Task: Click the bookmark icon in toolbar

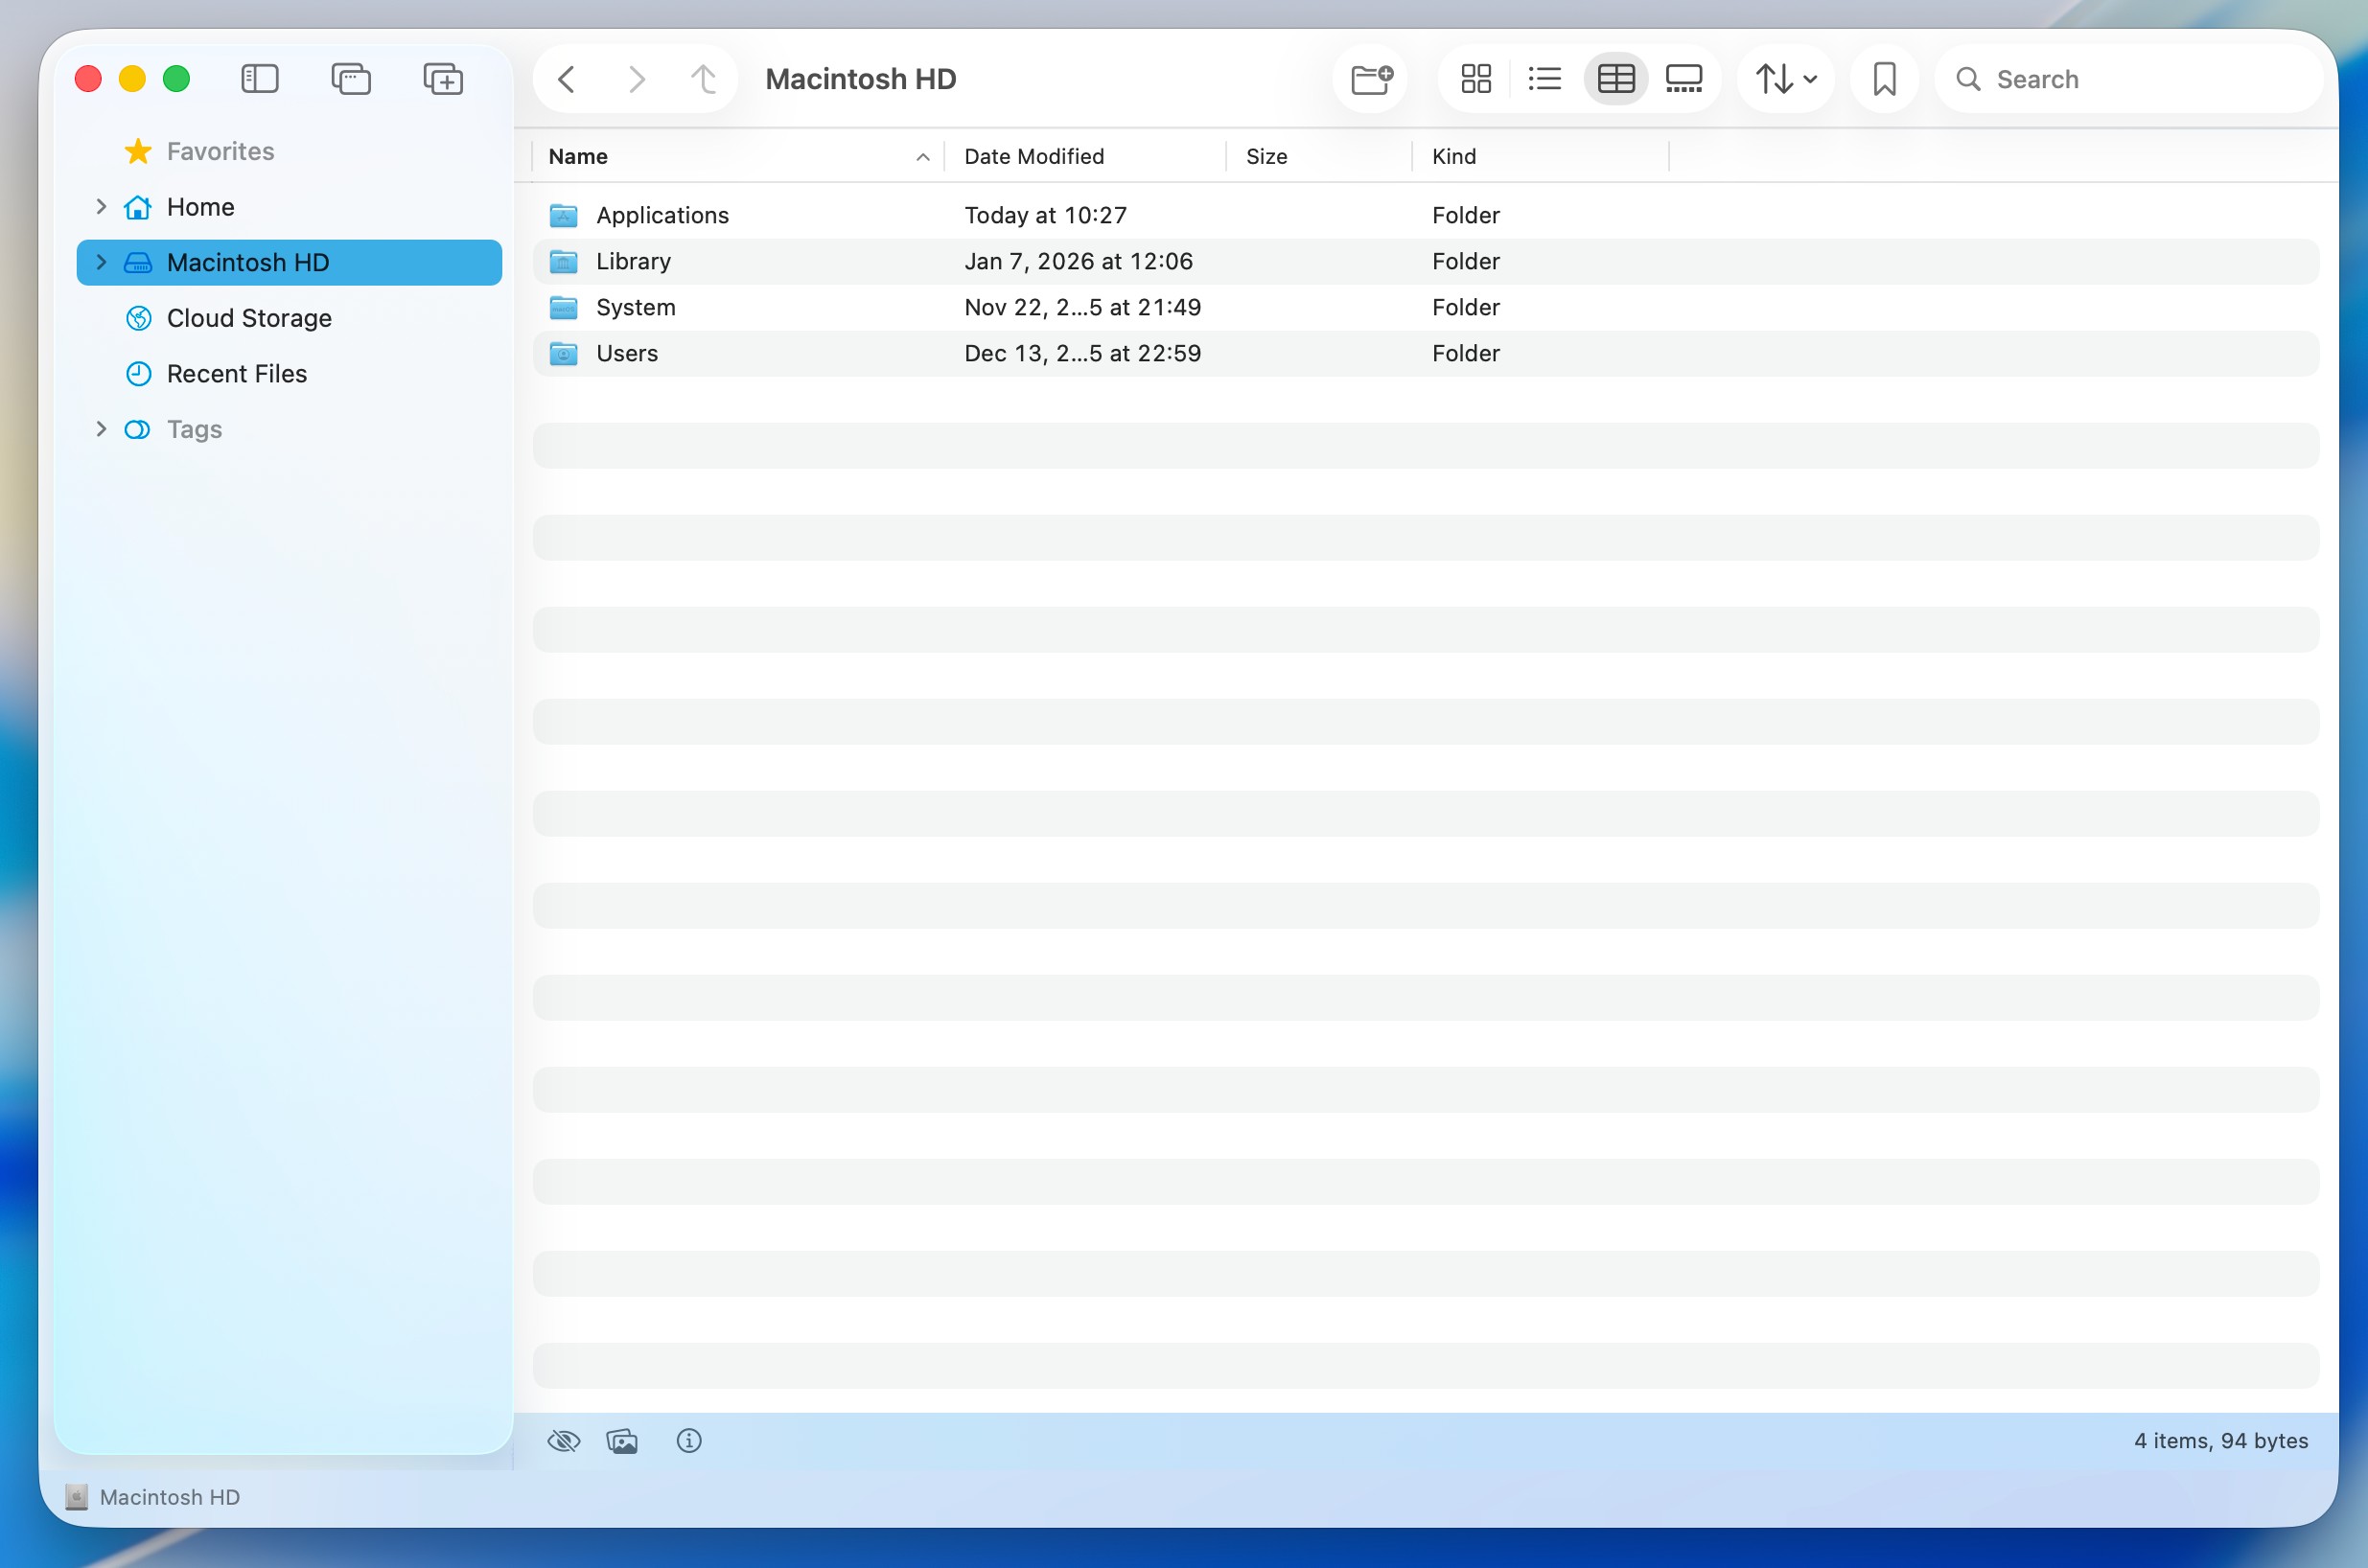Action: click(1884, 79)
